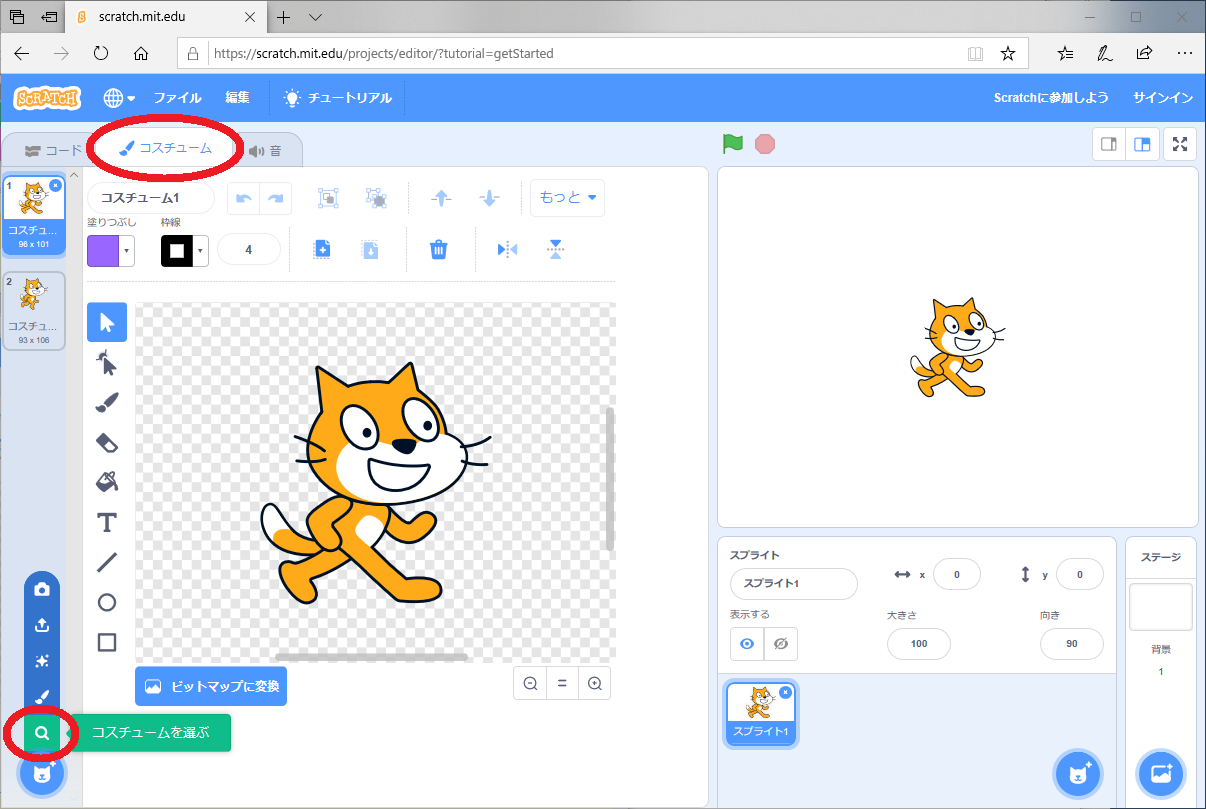Open the もっと dropdown
The width and height of the screenshot is (1206, 809).
(567, 198)
